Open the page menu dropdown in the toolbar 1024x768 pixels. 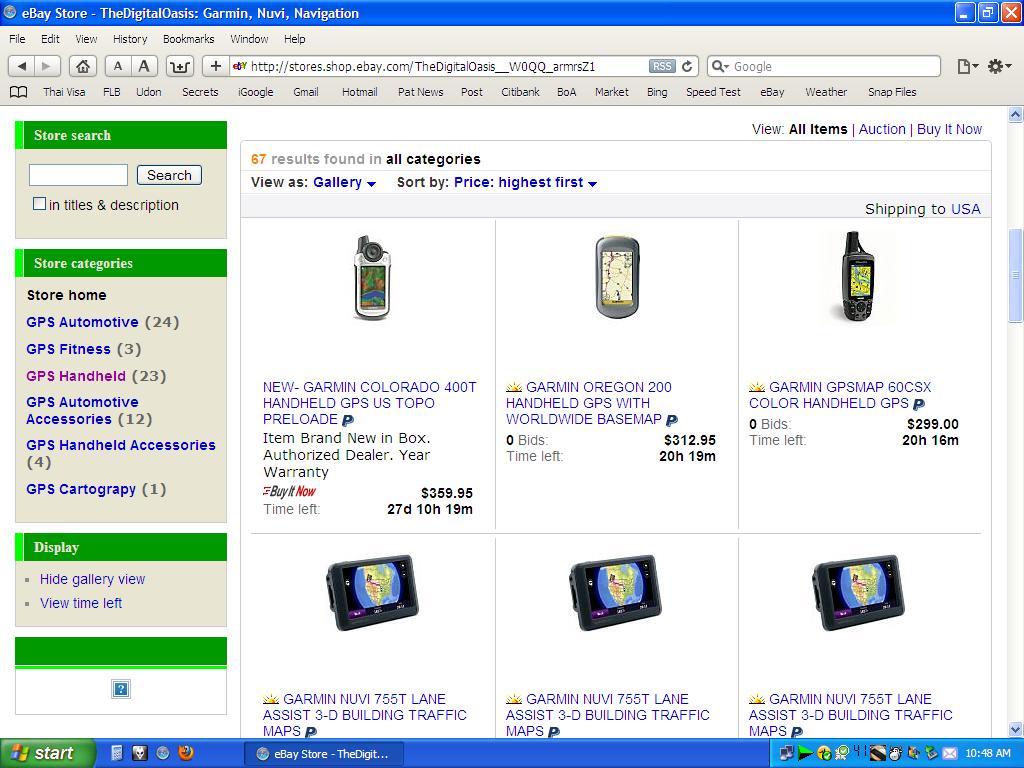[967, 66]
